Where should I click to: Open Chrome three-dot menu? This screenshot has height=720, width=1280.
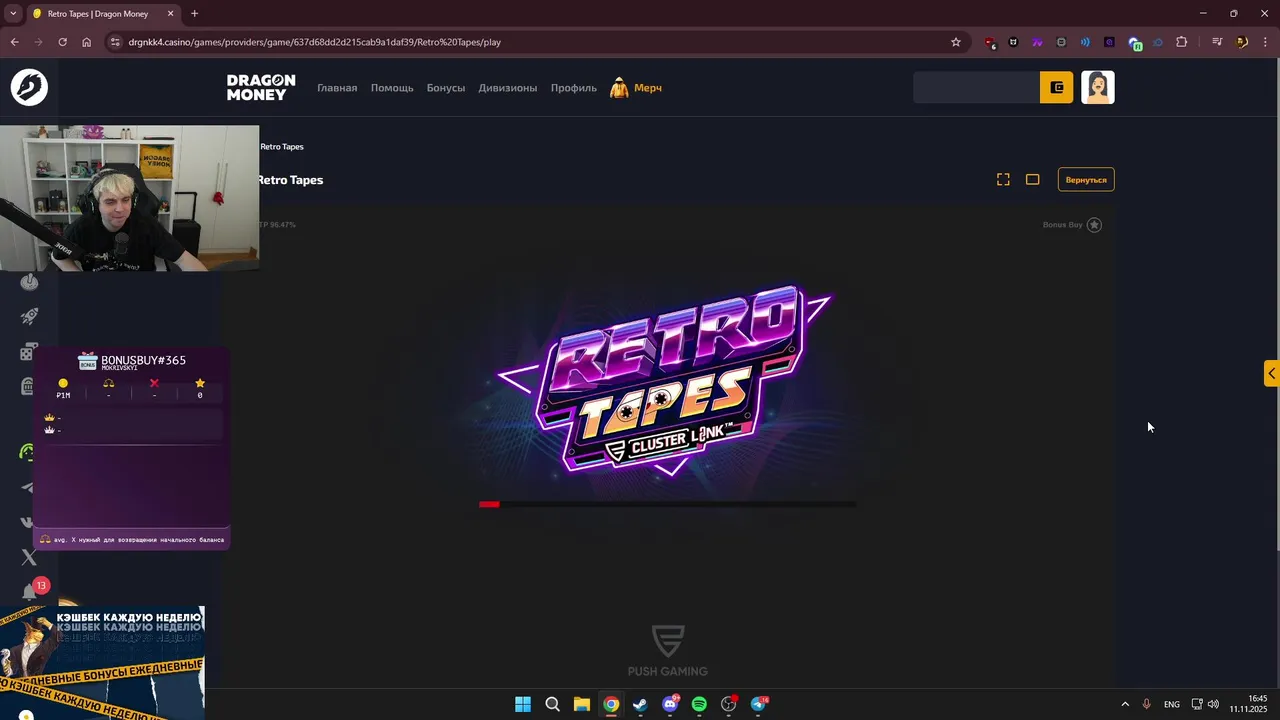[1265, 42]
